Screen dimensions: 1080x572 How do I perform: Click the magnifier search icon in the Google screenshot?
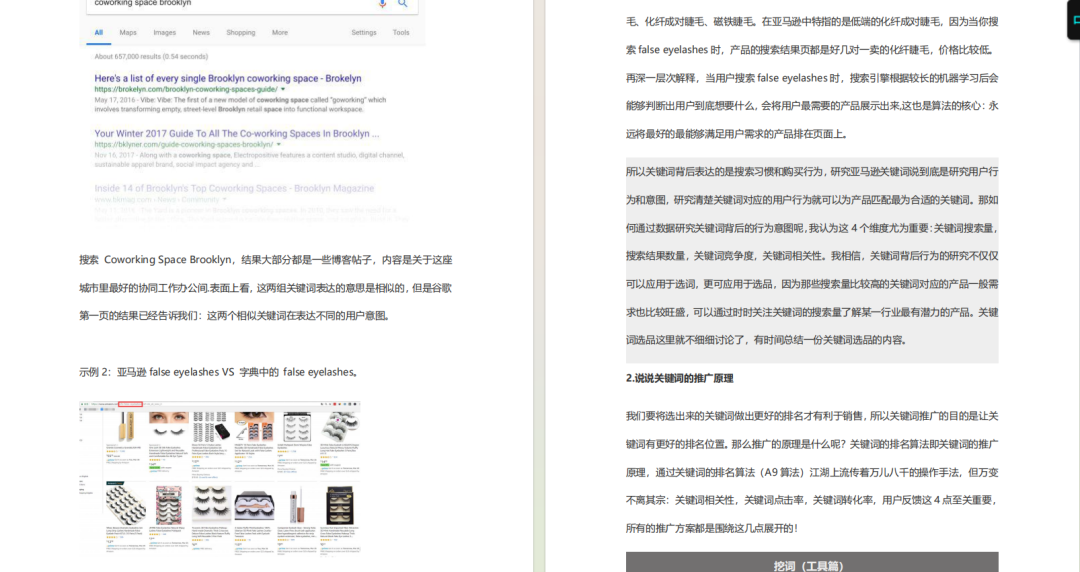(x=403, y=3)
